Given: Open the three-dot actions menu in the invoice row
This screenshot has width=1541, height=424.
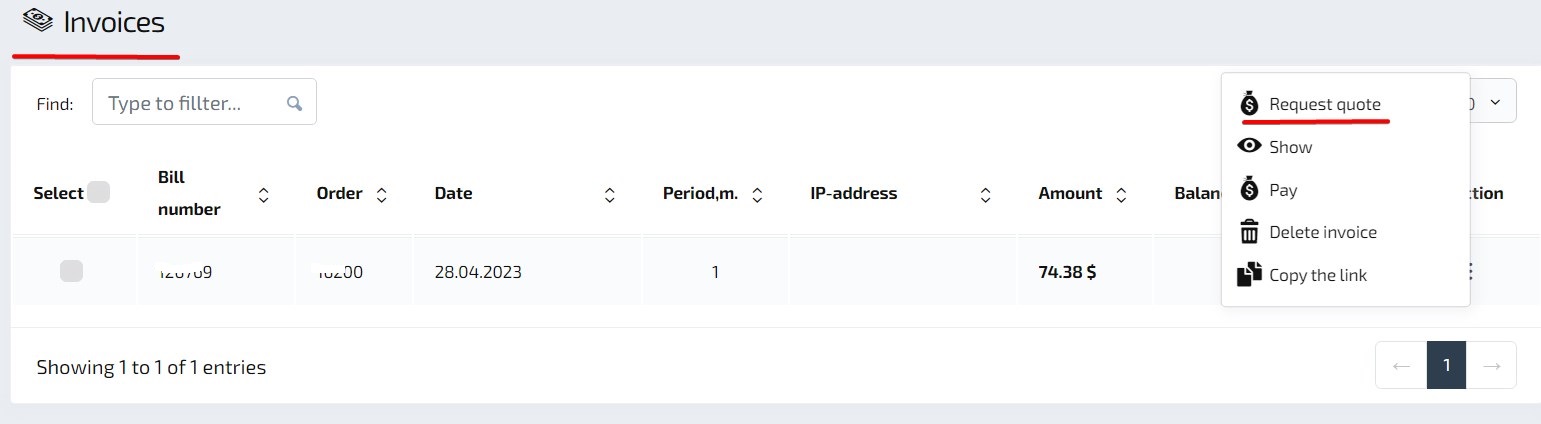Looking at the screenshot, I should (x=1469, y=271).
